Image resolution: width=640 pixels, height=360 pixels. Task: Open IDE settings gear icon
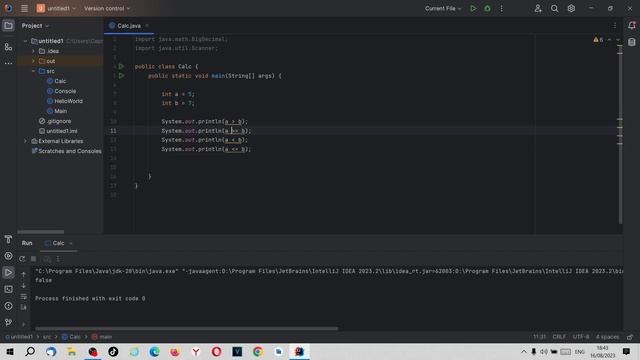[571, 8]
